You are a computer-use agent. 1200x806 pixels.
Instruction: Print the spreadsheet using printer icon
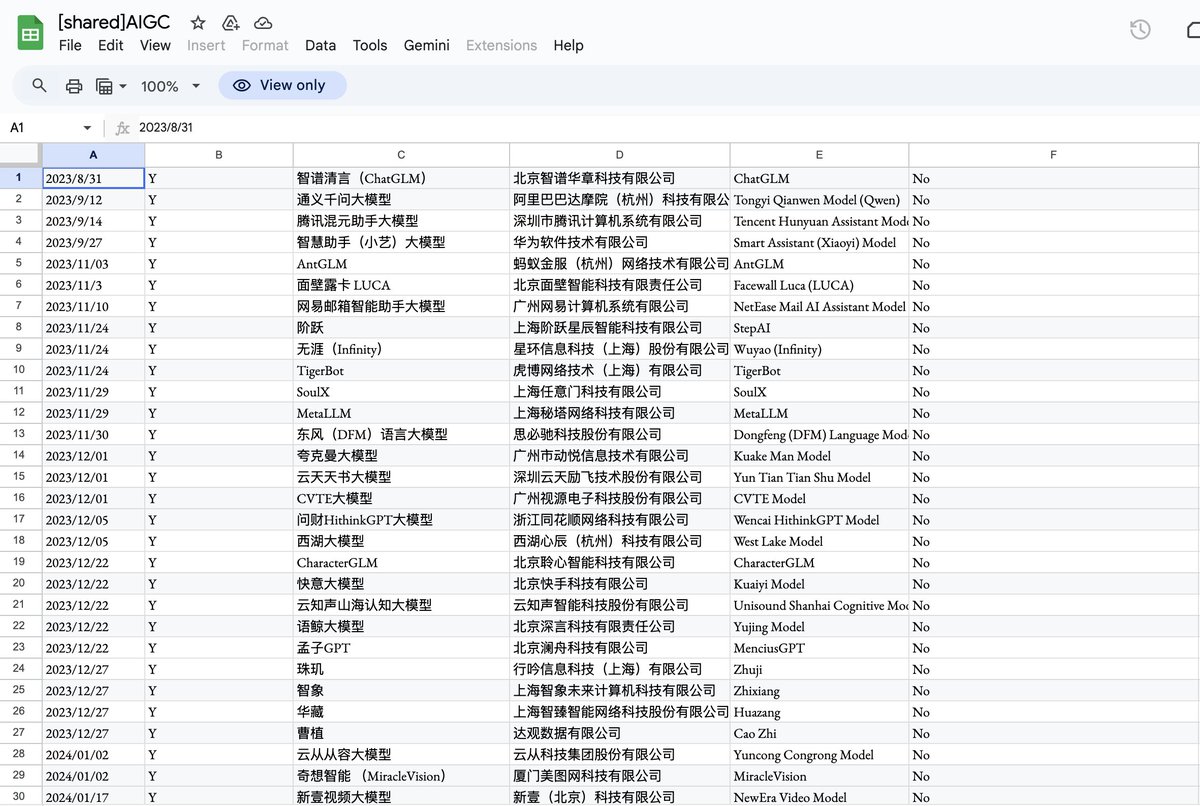pyautogui.click(x=74, y=86)
